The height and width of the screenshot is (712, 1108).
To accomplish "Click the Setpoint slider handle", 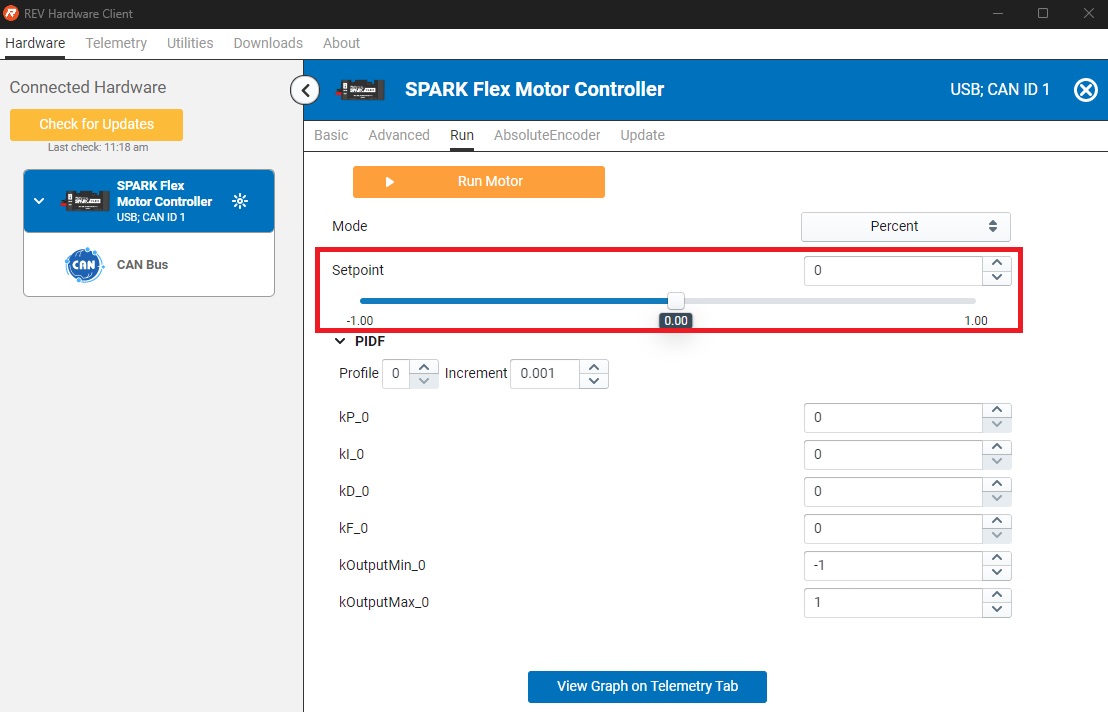I will point(676,300).
